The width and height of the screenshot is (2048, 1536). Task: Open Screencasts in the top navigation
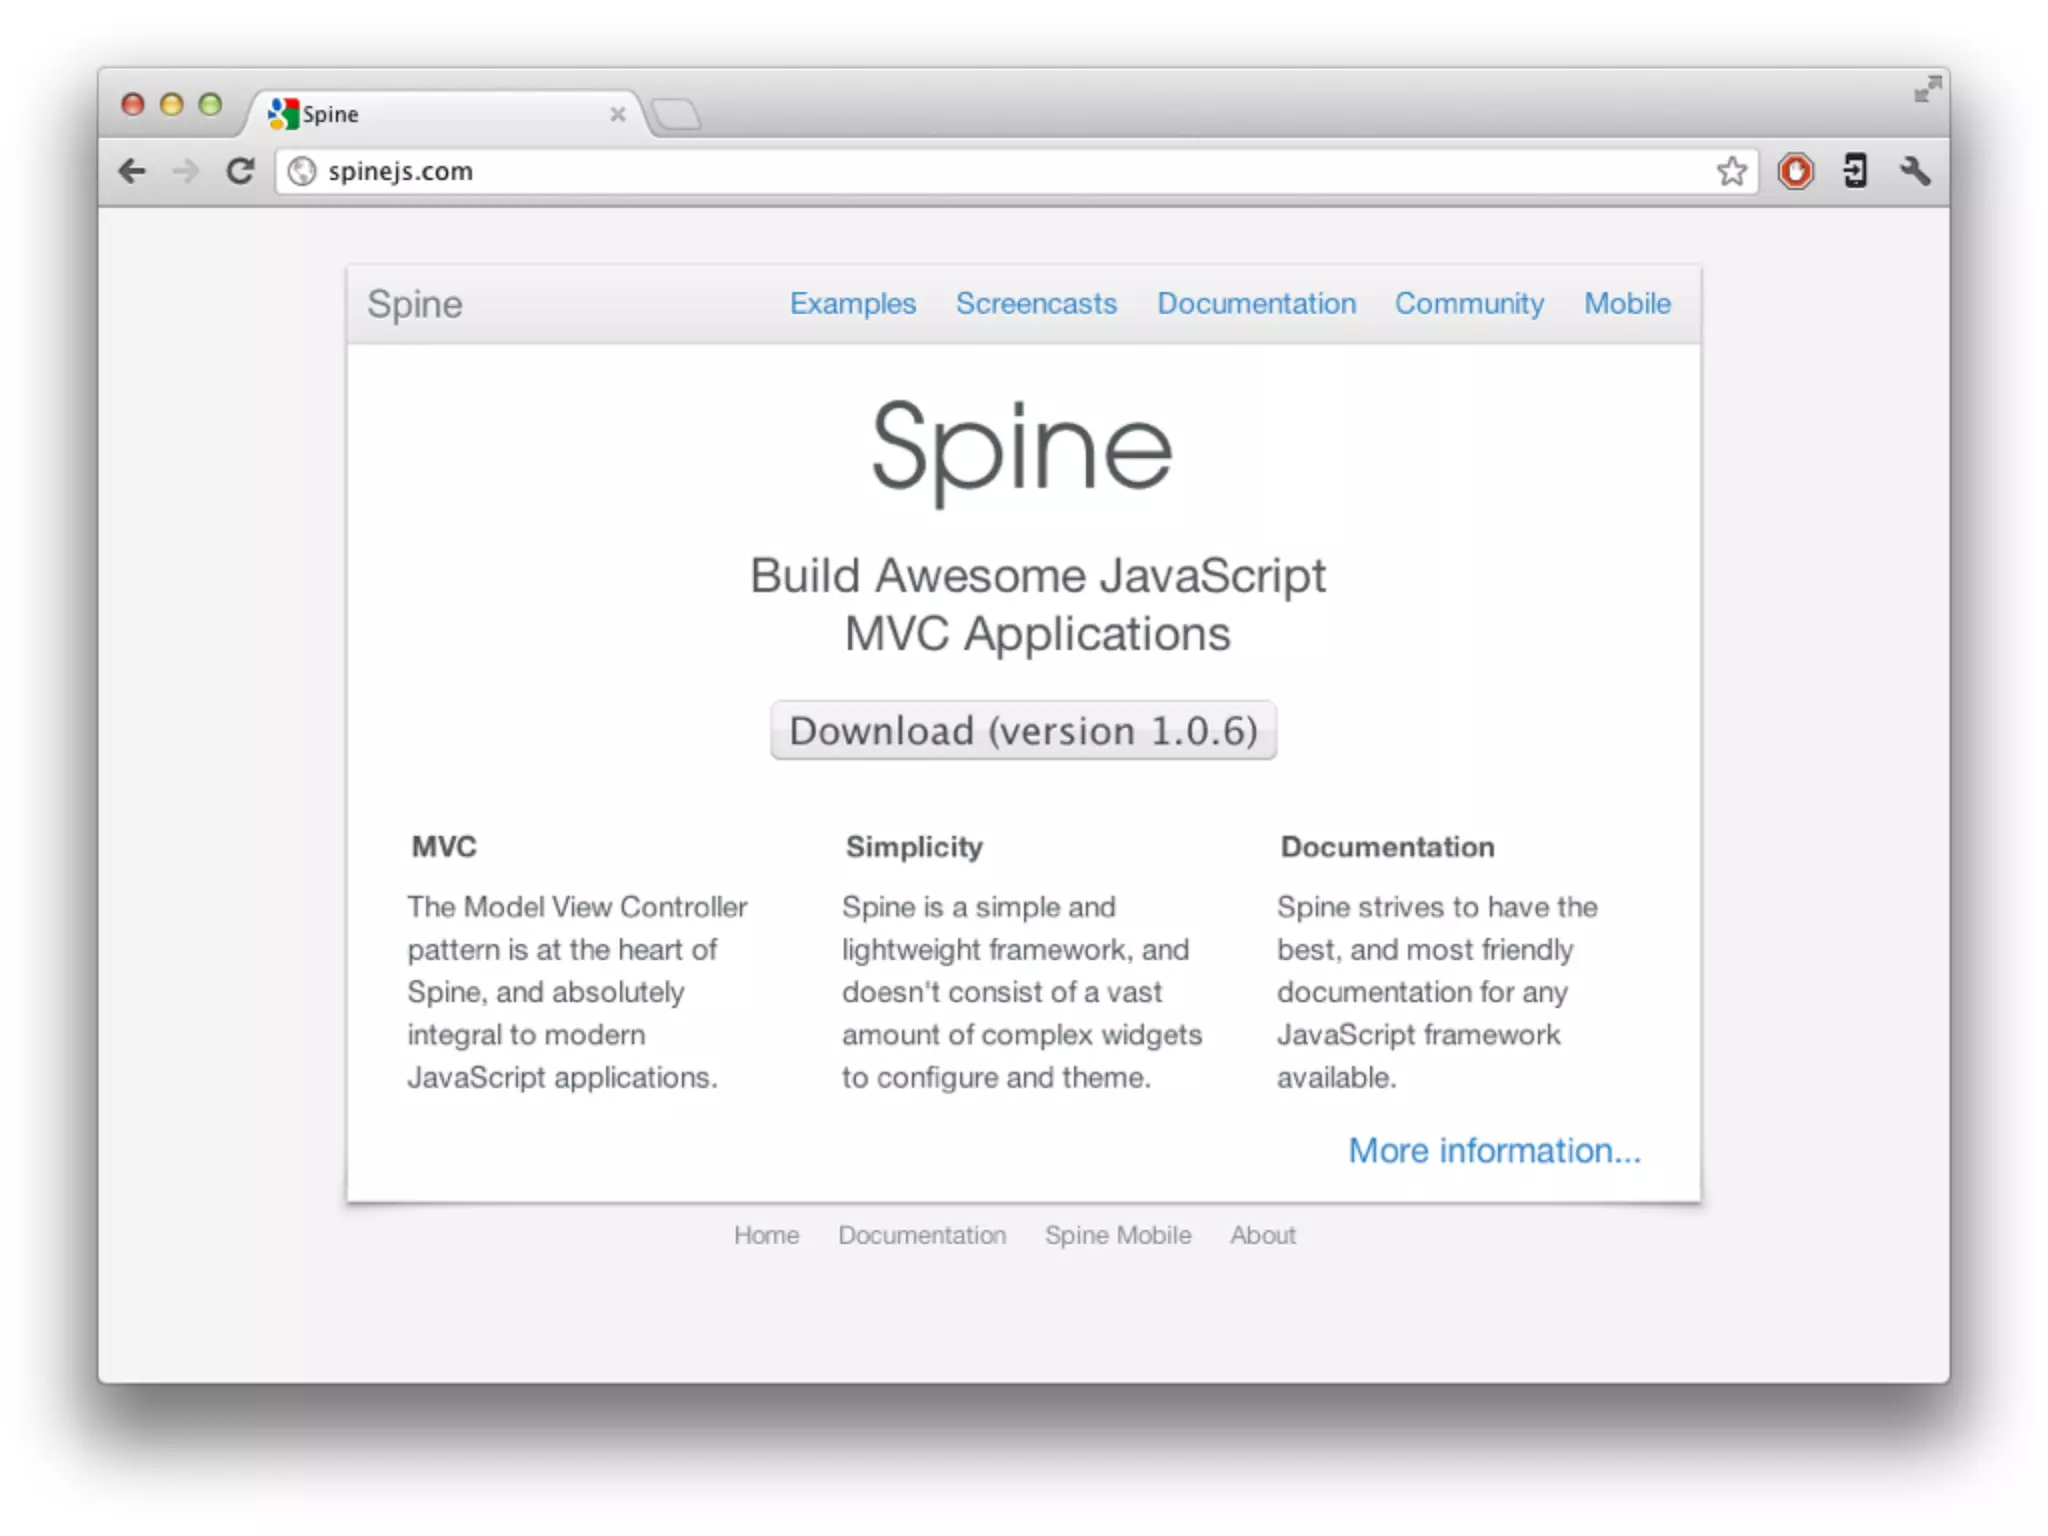[x=1036, y=303]
